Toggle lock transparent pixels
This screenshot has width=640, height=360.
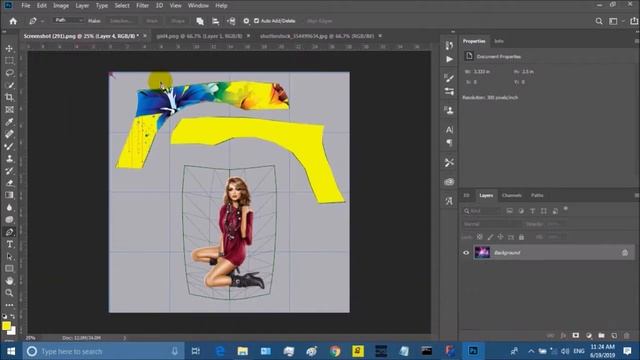[480, 237]
